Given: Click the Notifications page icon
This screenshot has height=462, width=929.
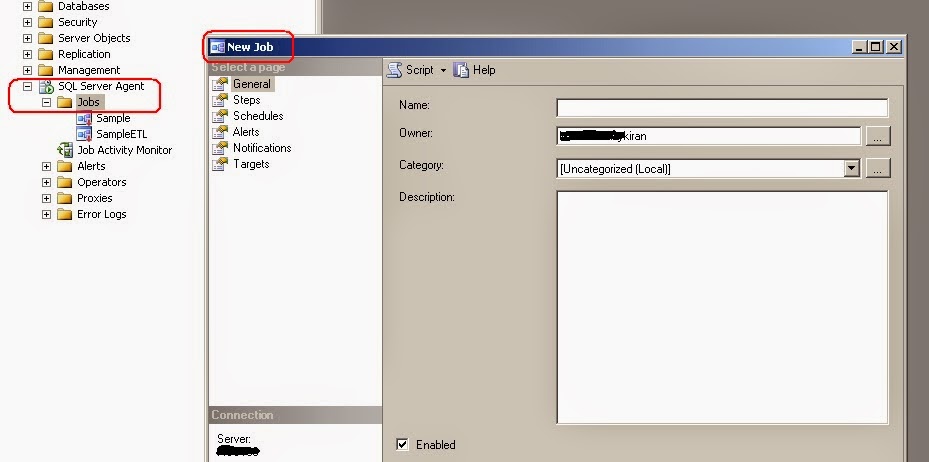Looking at the screenshot, I should tap(220, 148).
